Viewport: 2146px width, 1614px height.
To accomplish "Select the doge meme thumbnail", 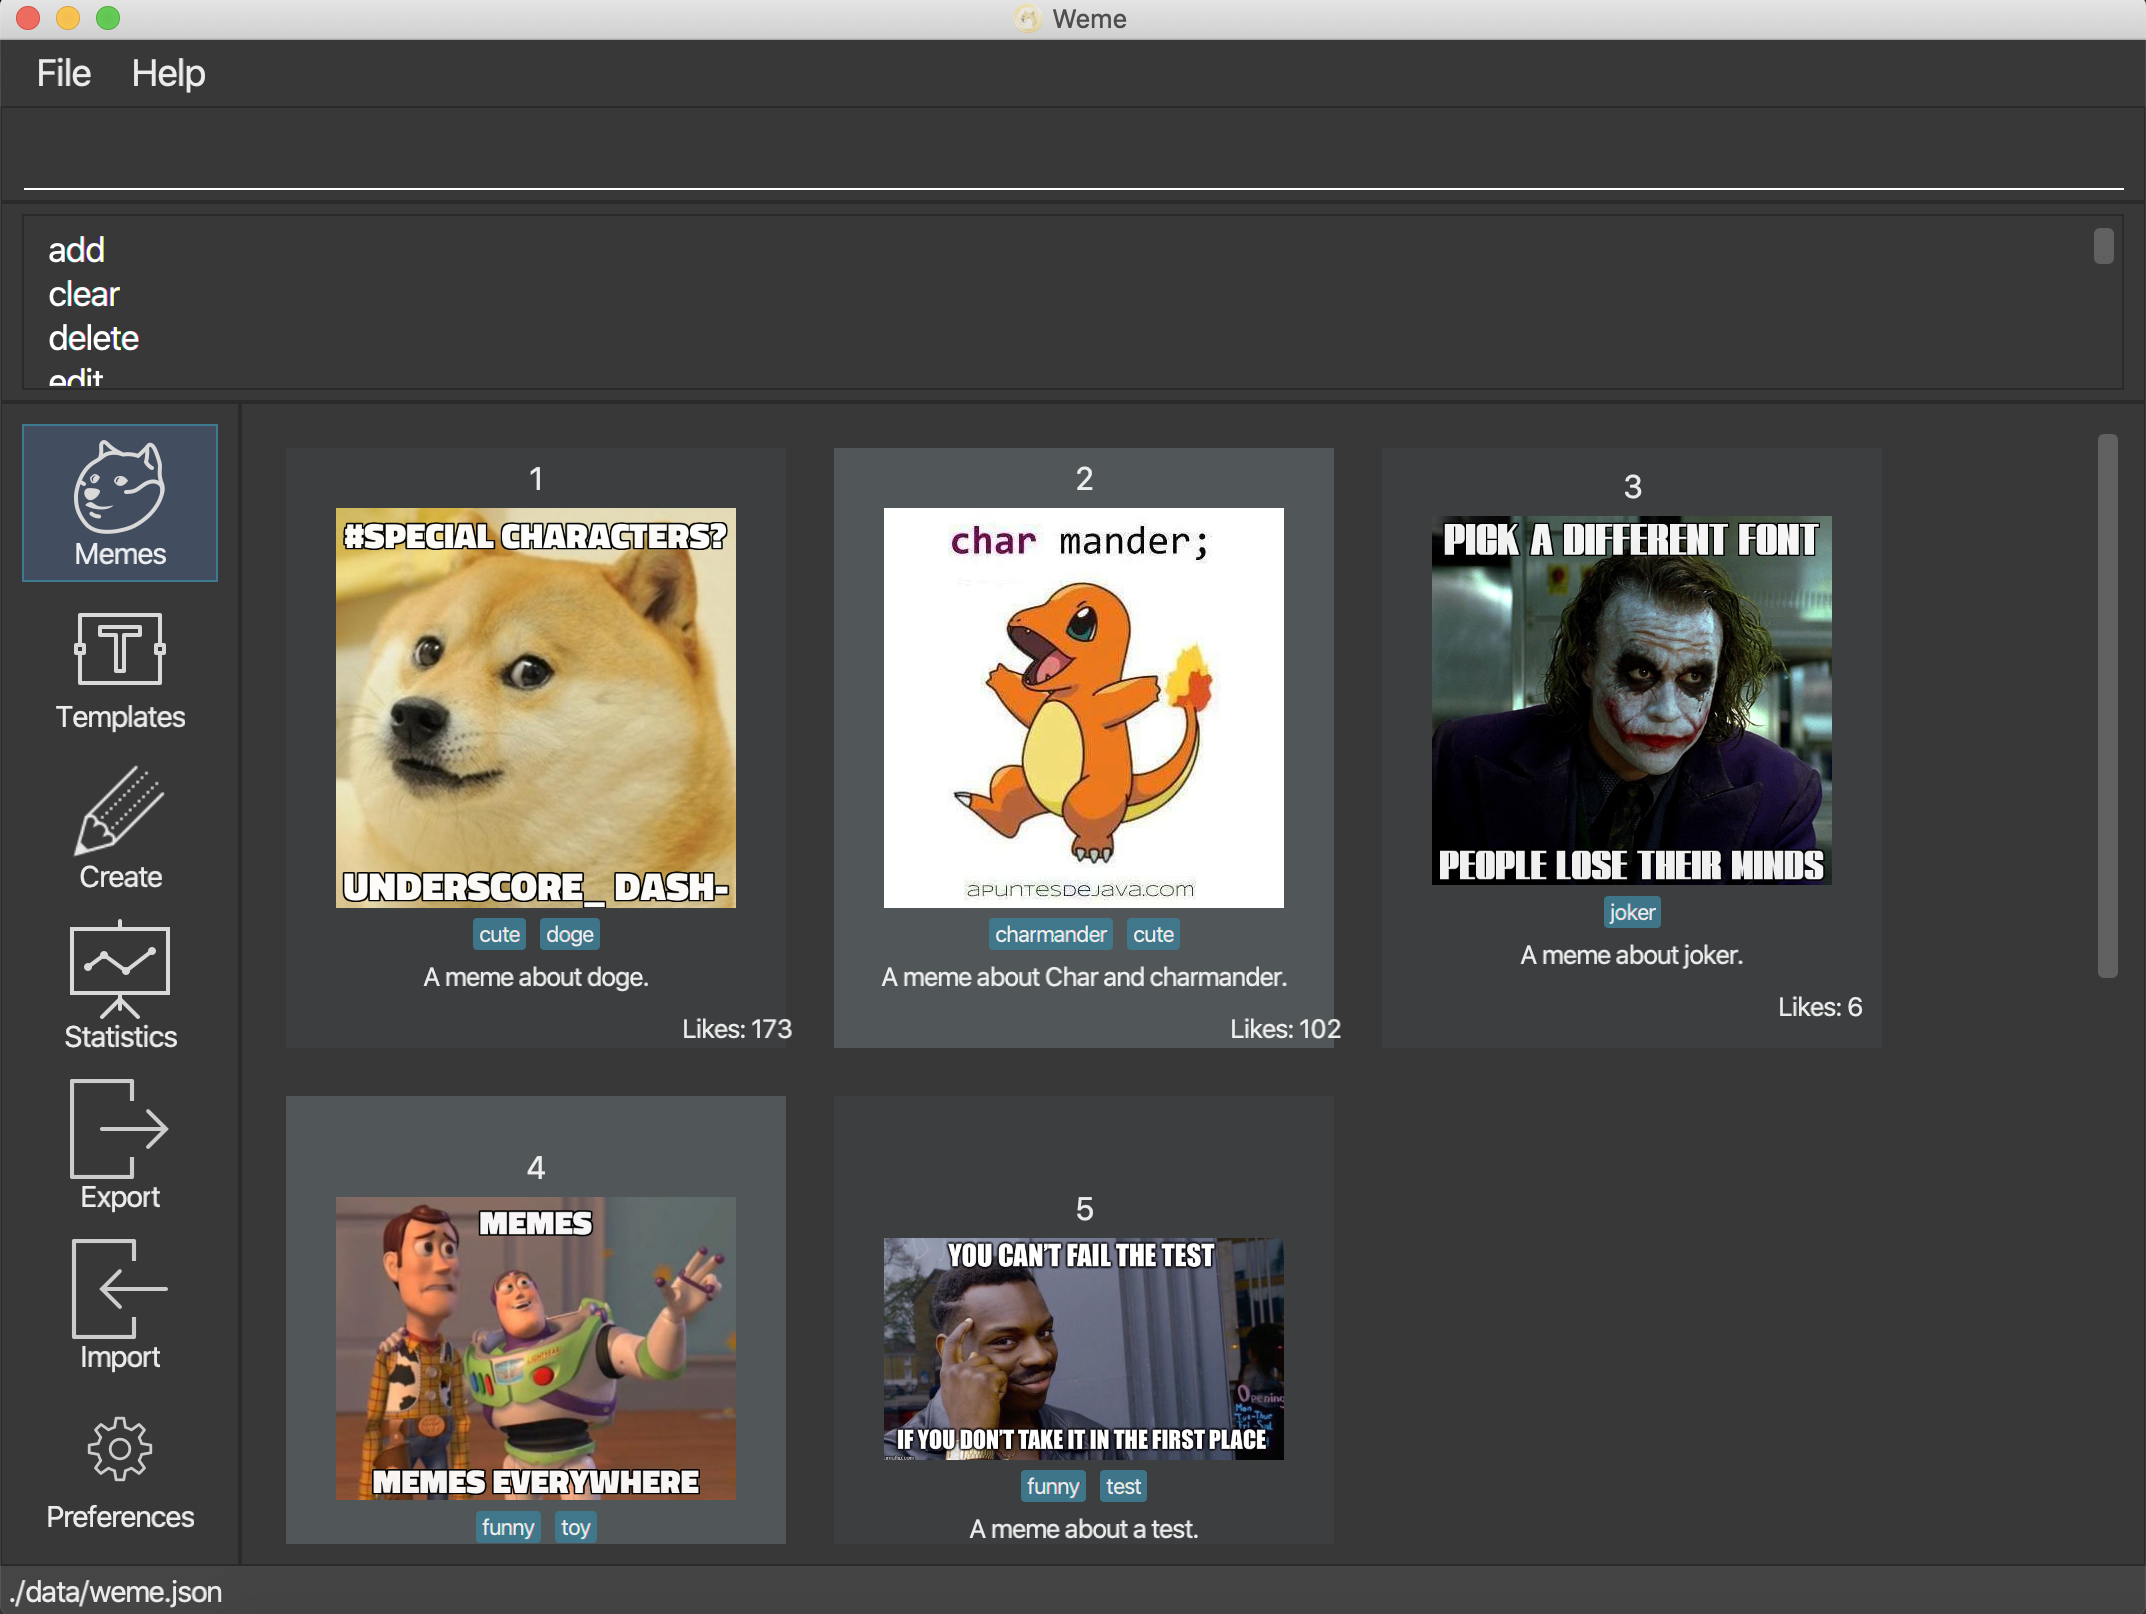I will (536, 708).
